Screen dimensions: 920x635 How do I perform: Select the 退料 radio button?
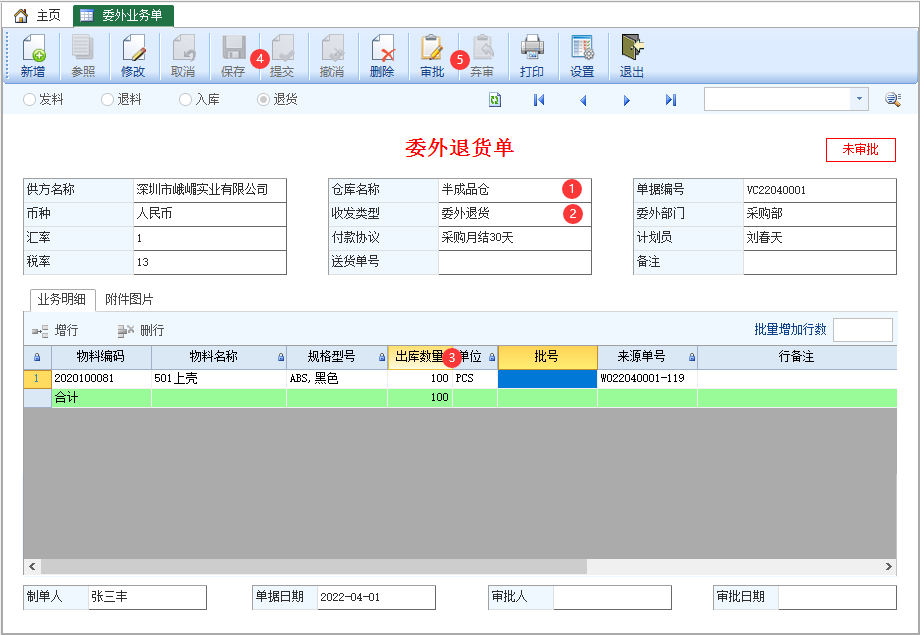[107, 100]
